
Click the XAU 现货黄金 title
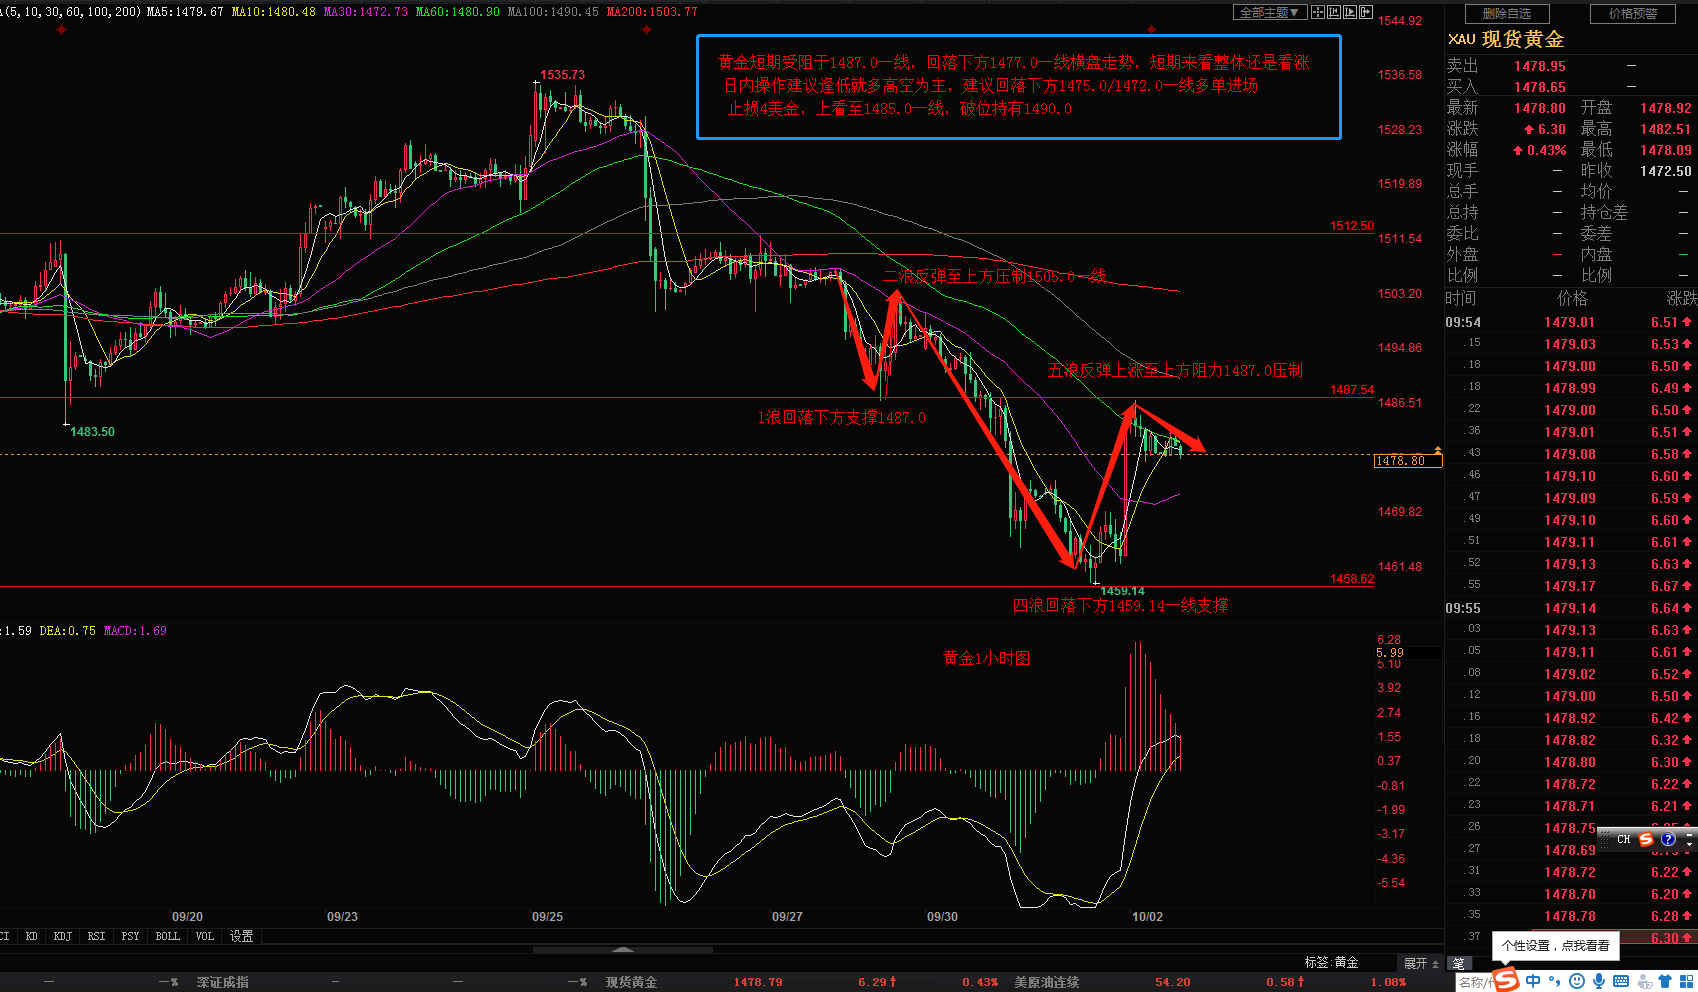[x=1505, y=39]
